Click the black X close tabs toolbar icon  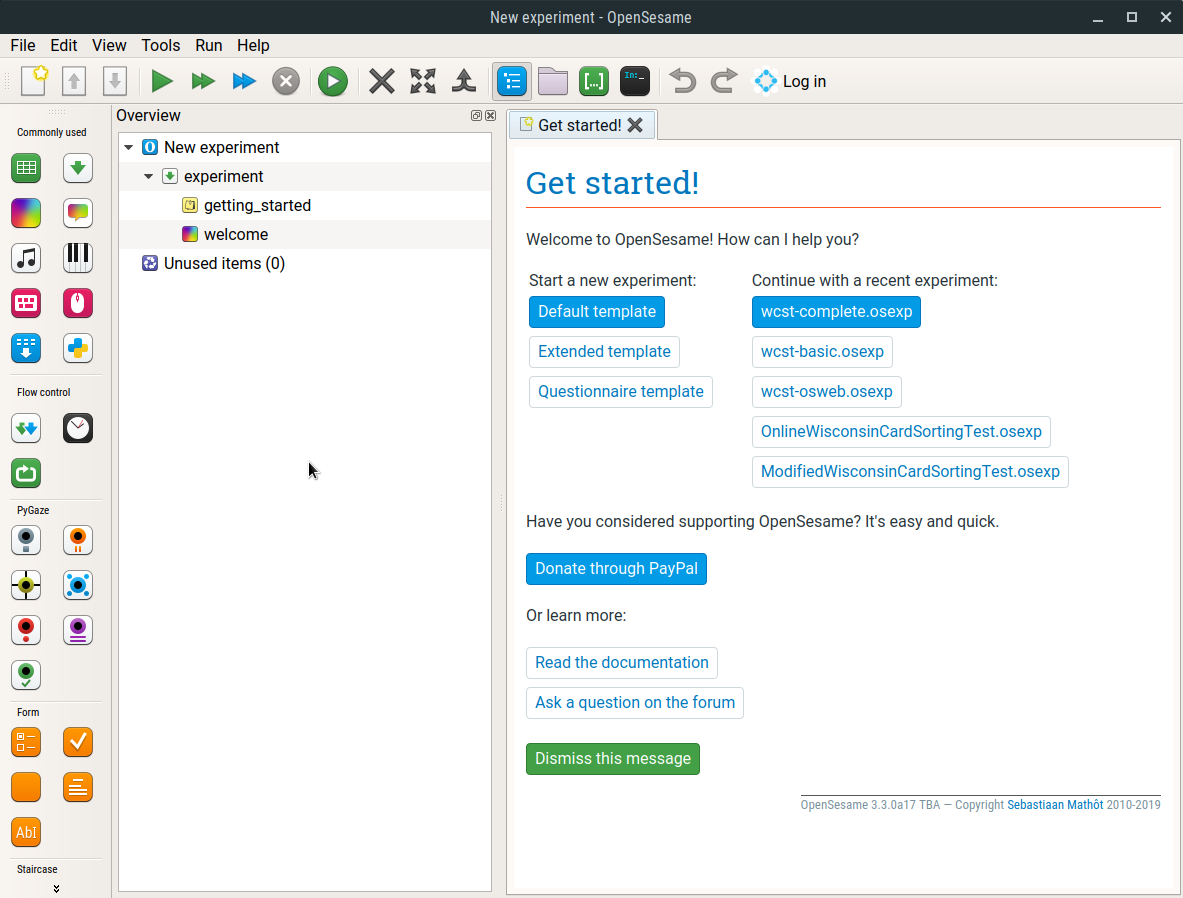382,81
